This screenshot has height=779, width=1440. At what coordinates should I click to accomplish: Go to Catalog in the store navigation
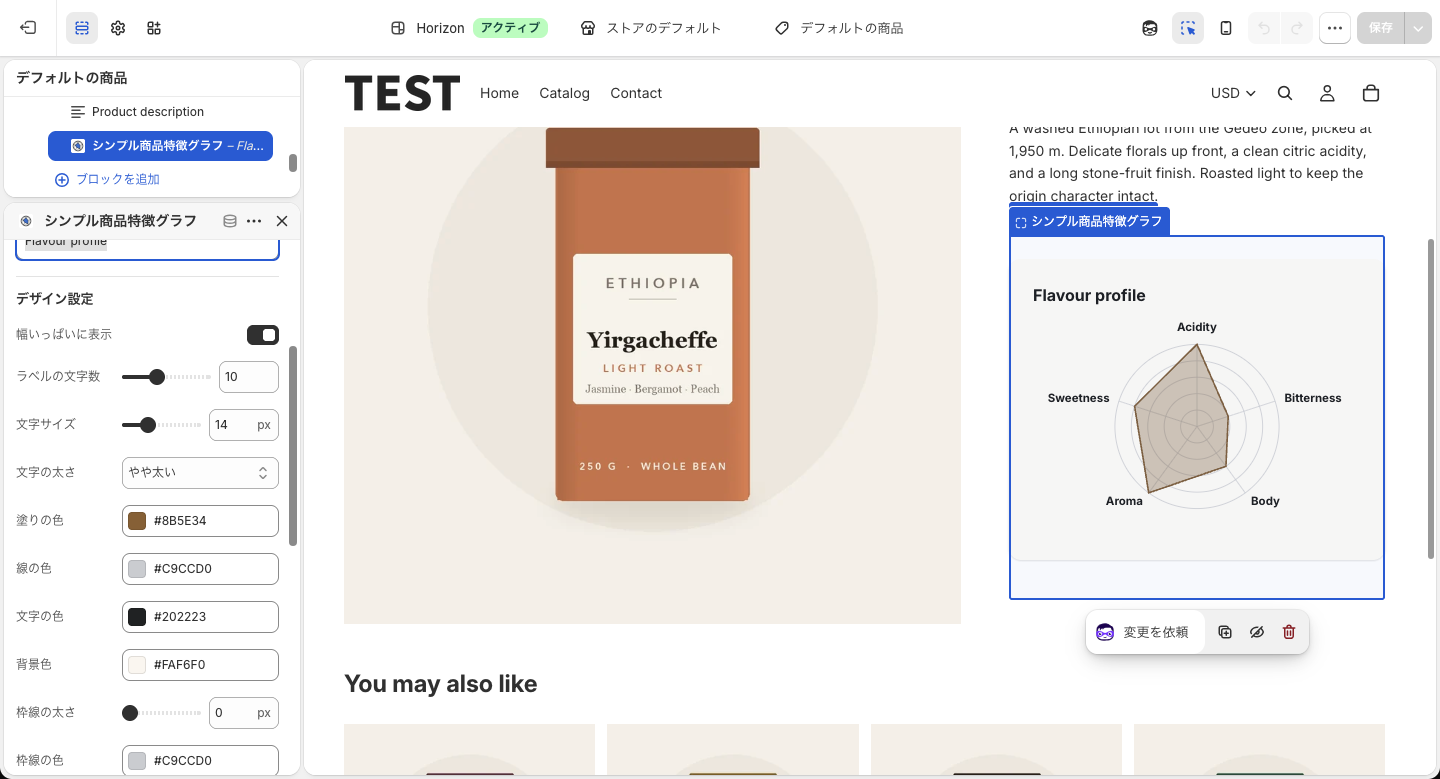[564, 93]
